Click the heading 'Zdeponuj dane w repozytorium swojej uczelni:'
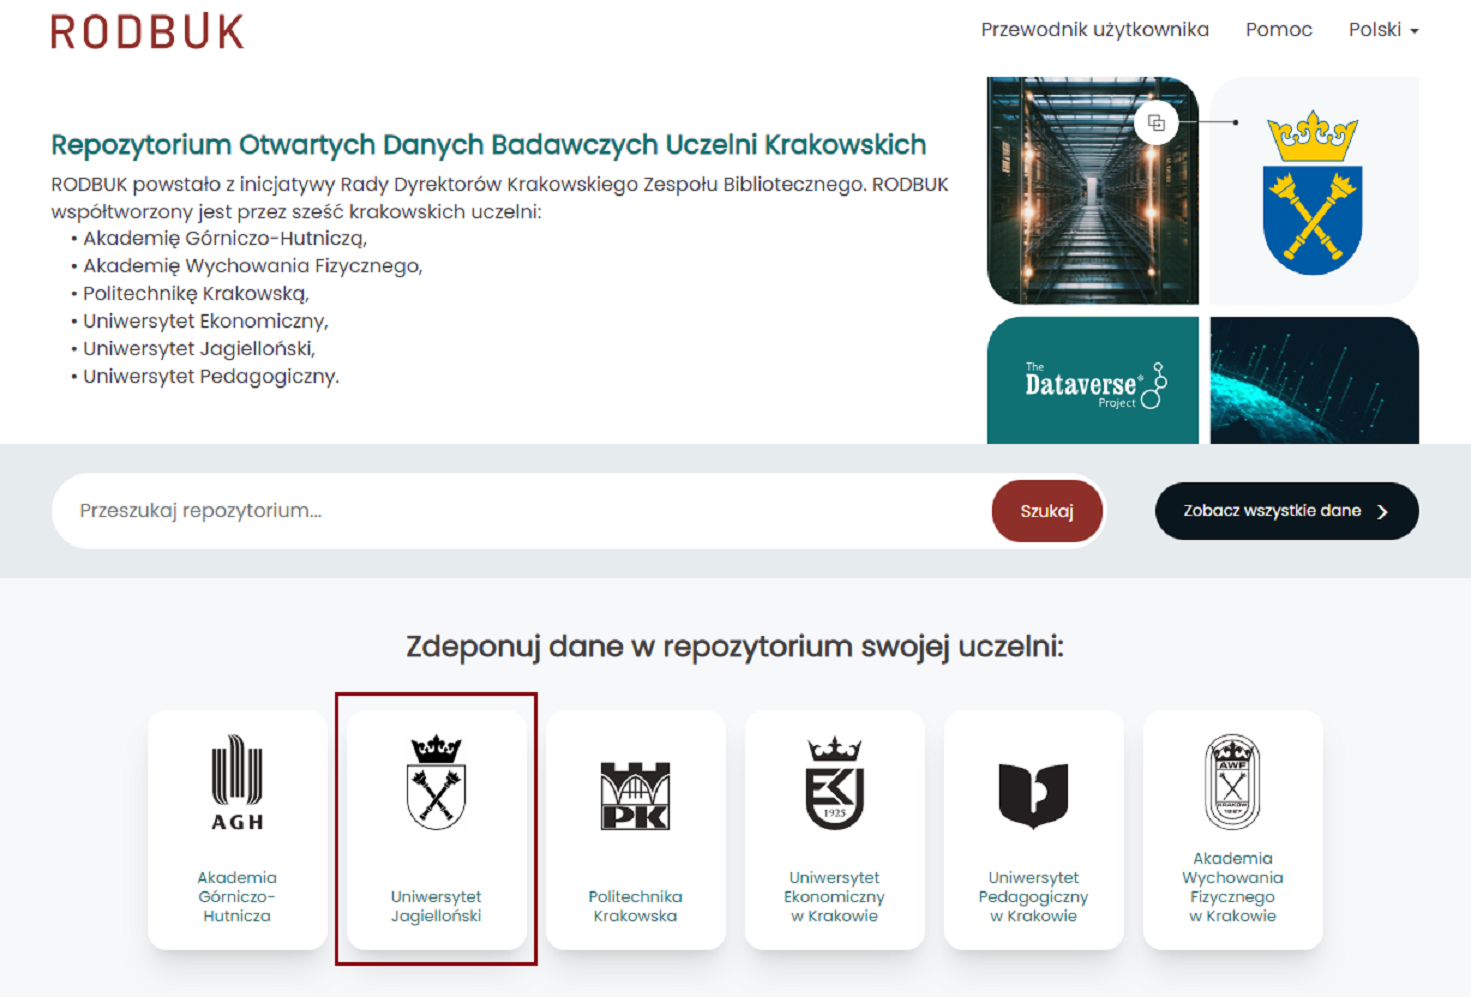Screen dimensions: 1471x997 pyautogui.click(x=735, y=647)
